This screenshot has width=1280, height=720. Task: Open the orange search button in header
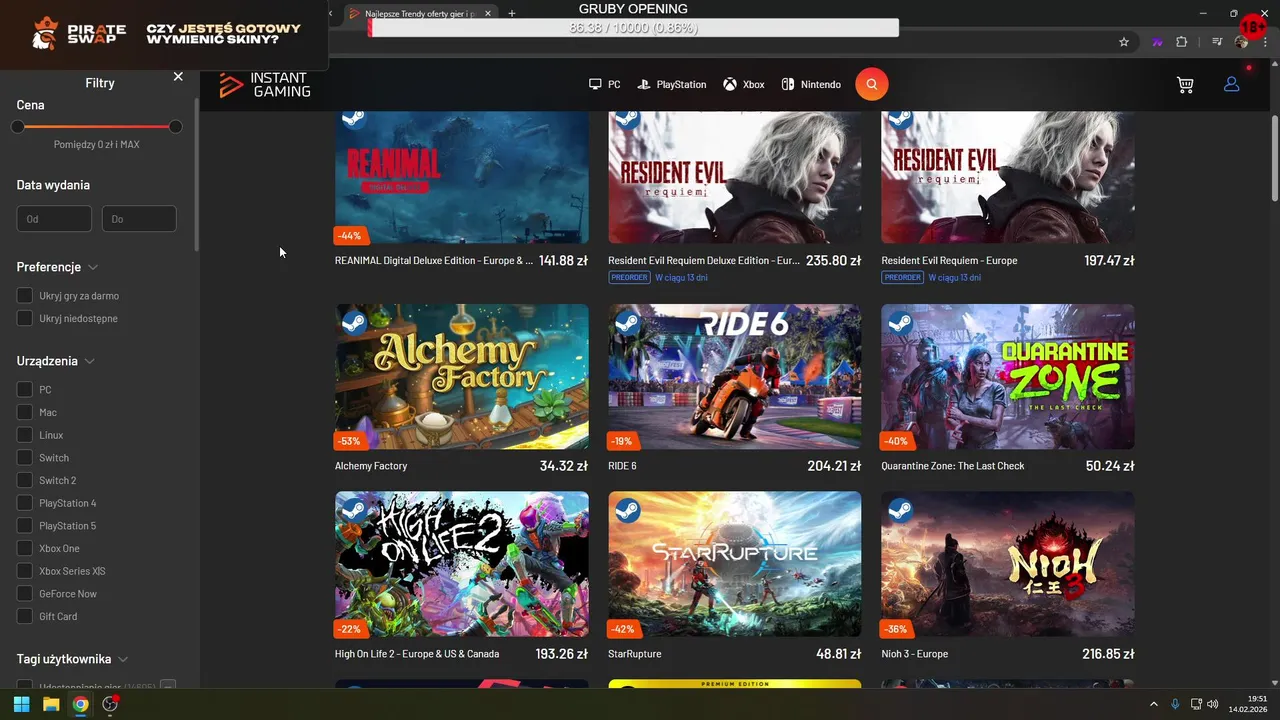point(871,84)
